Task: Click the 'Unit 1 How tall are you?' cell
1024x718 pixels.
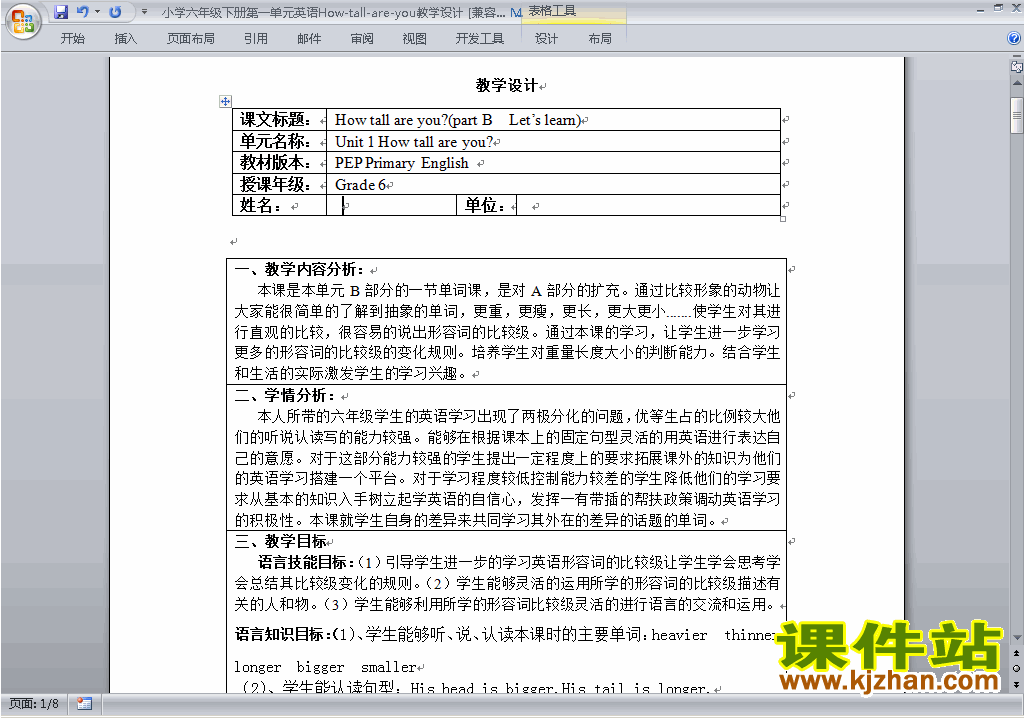Action: [554, 142]
